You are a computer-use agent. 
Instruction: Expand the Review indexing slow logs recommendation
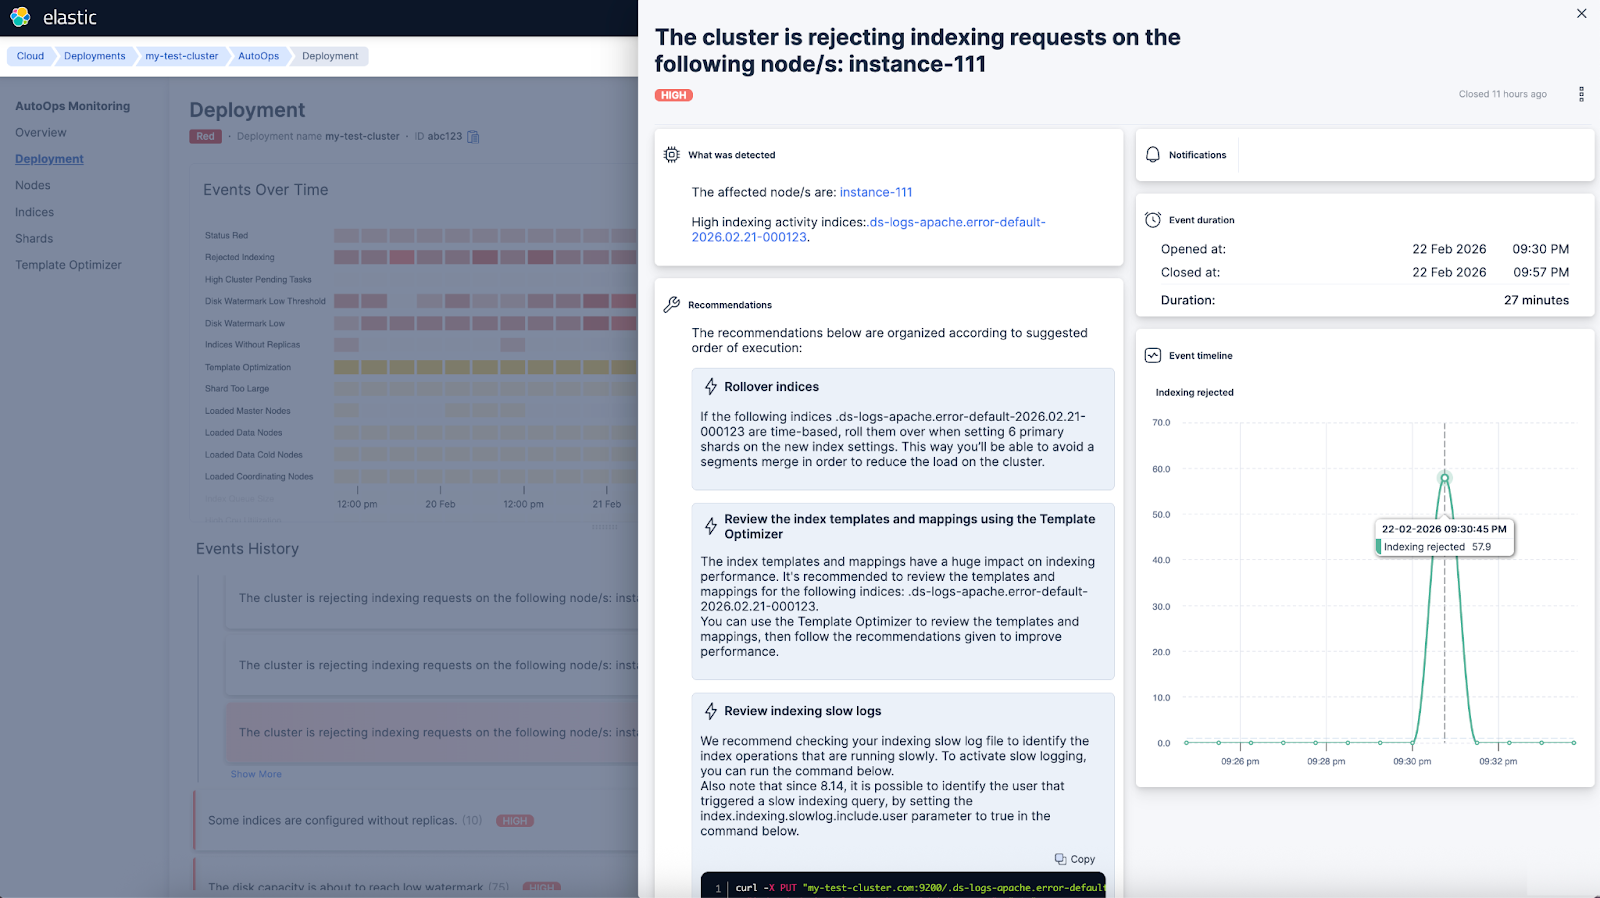coord(802,711)
